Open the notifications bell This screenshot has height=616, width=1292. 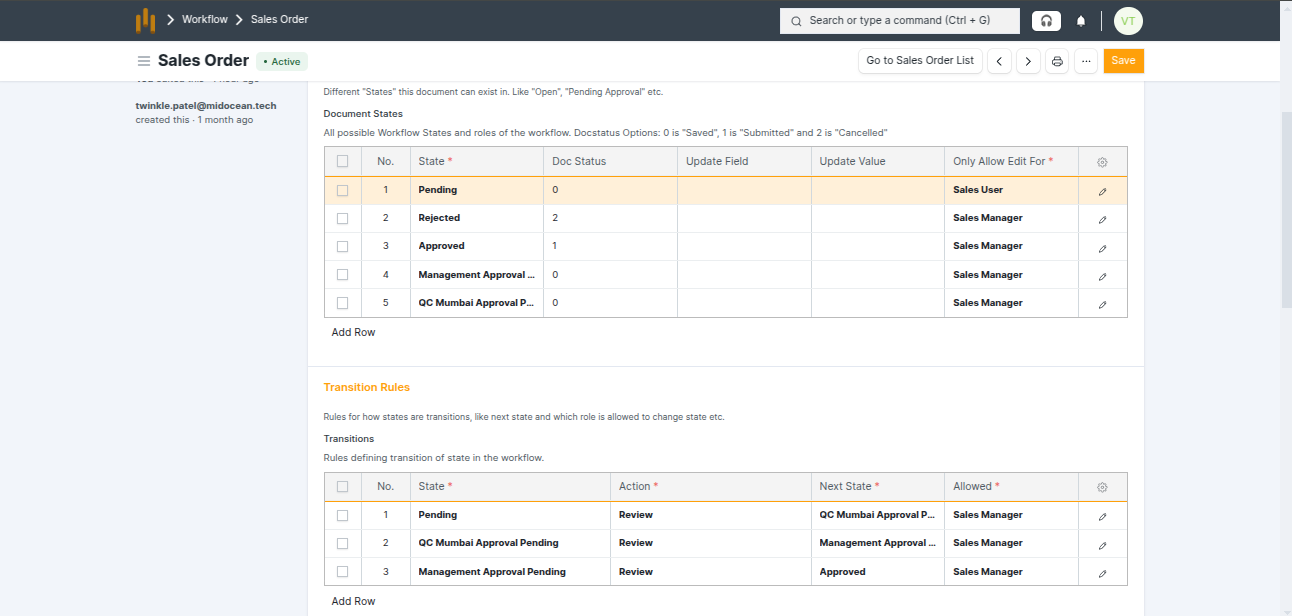1081,21
